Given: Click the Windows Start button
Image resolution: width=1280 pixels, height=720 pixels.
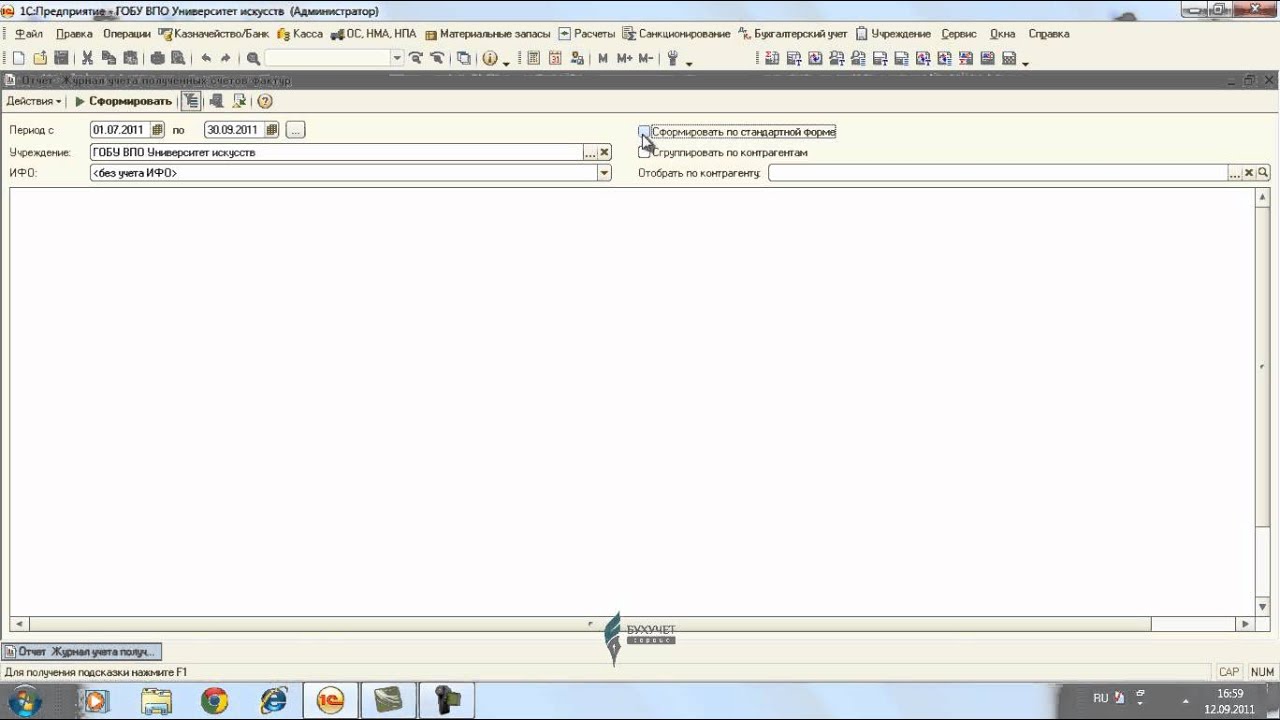Looking at the screenshot, I should pos(24,700).
